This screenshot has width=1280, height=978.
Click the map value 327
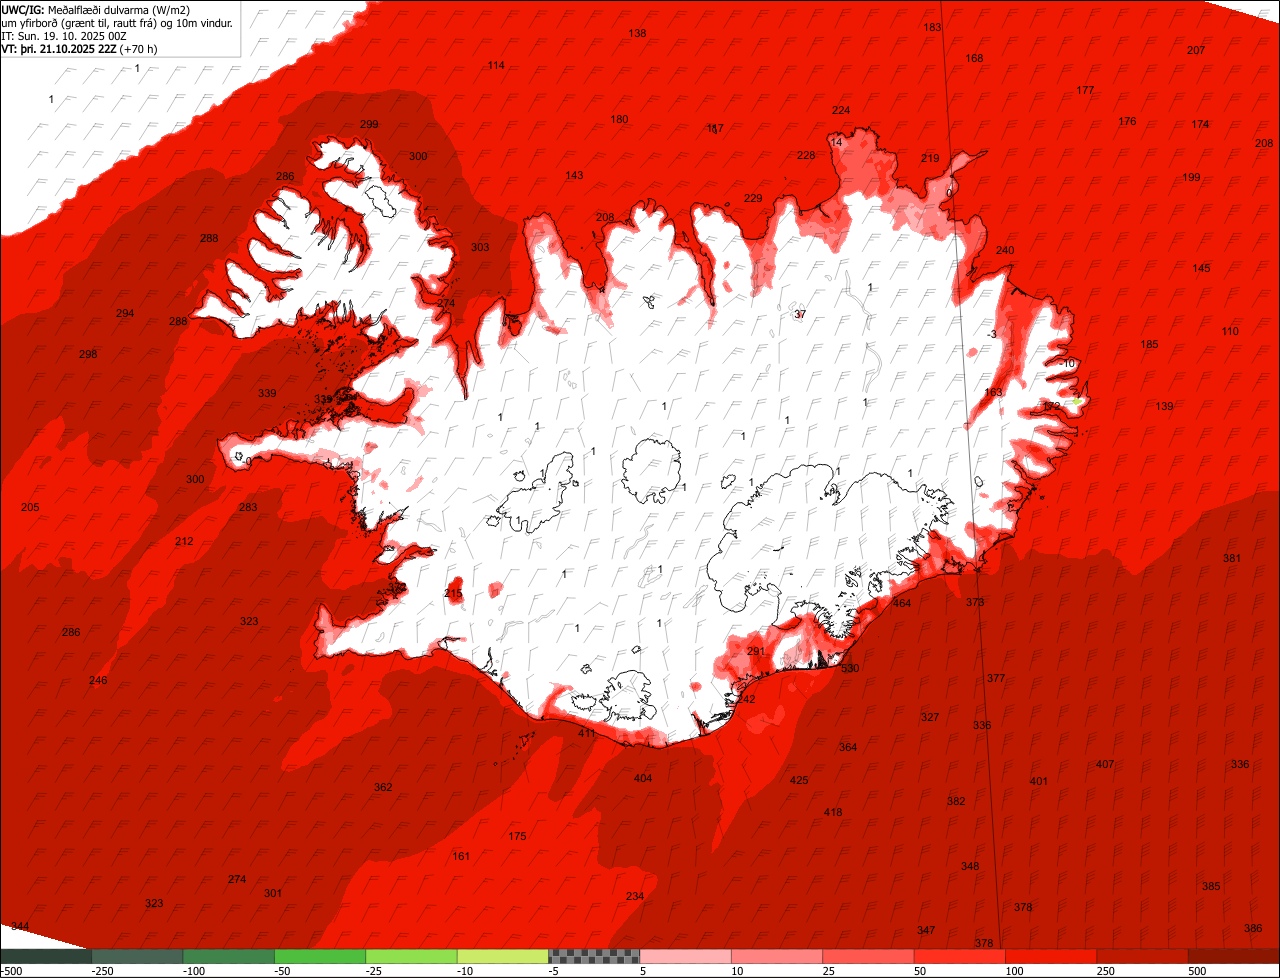[930, 717]
